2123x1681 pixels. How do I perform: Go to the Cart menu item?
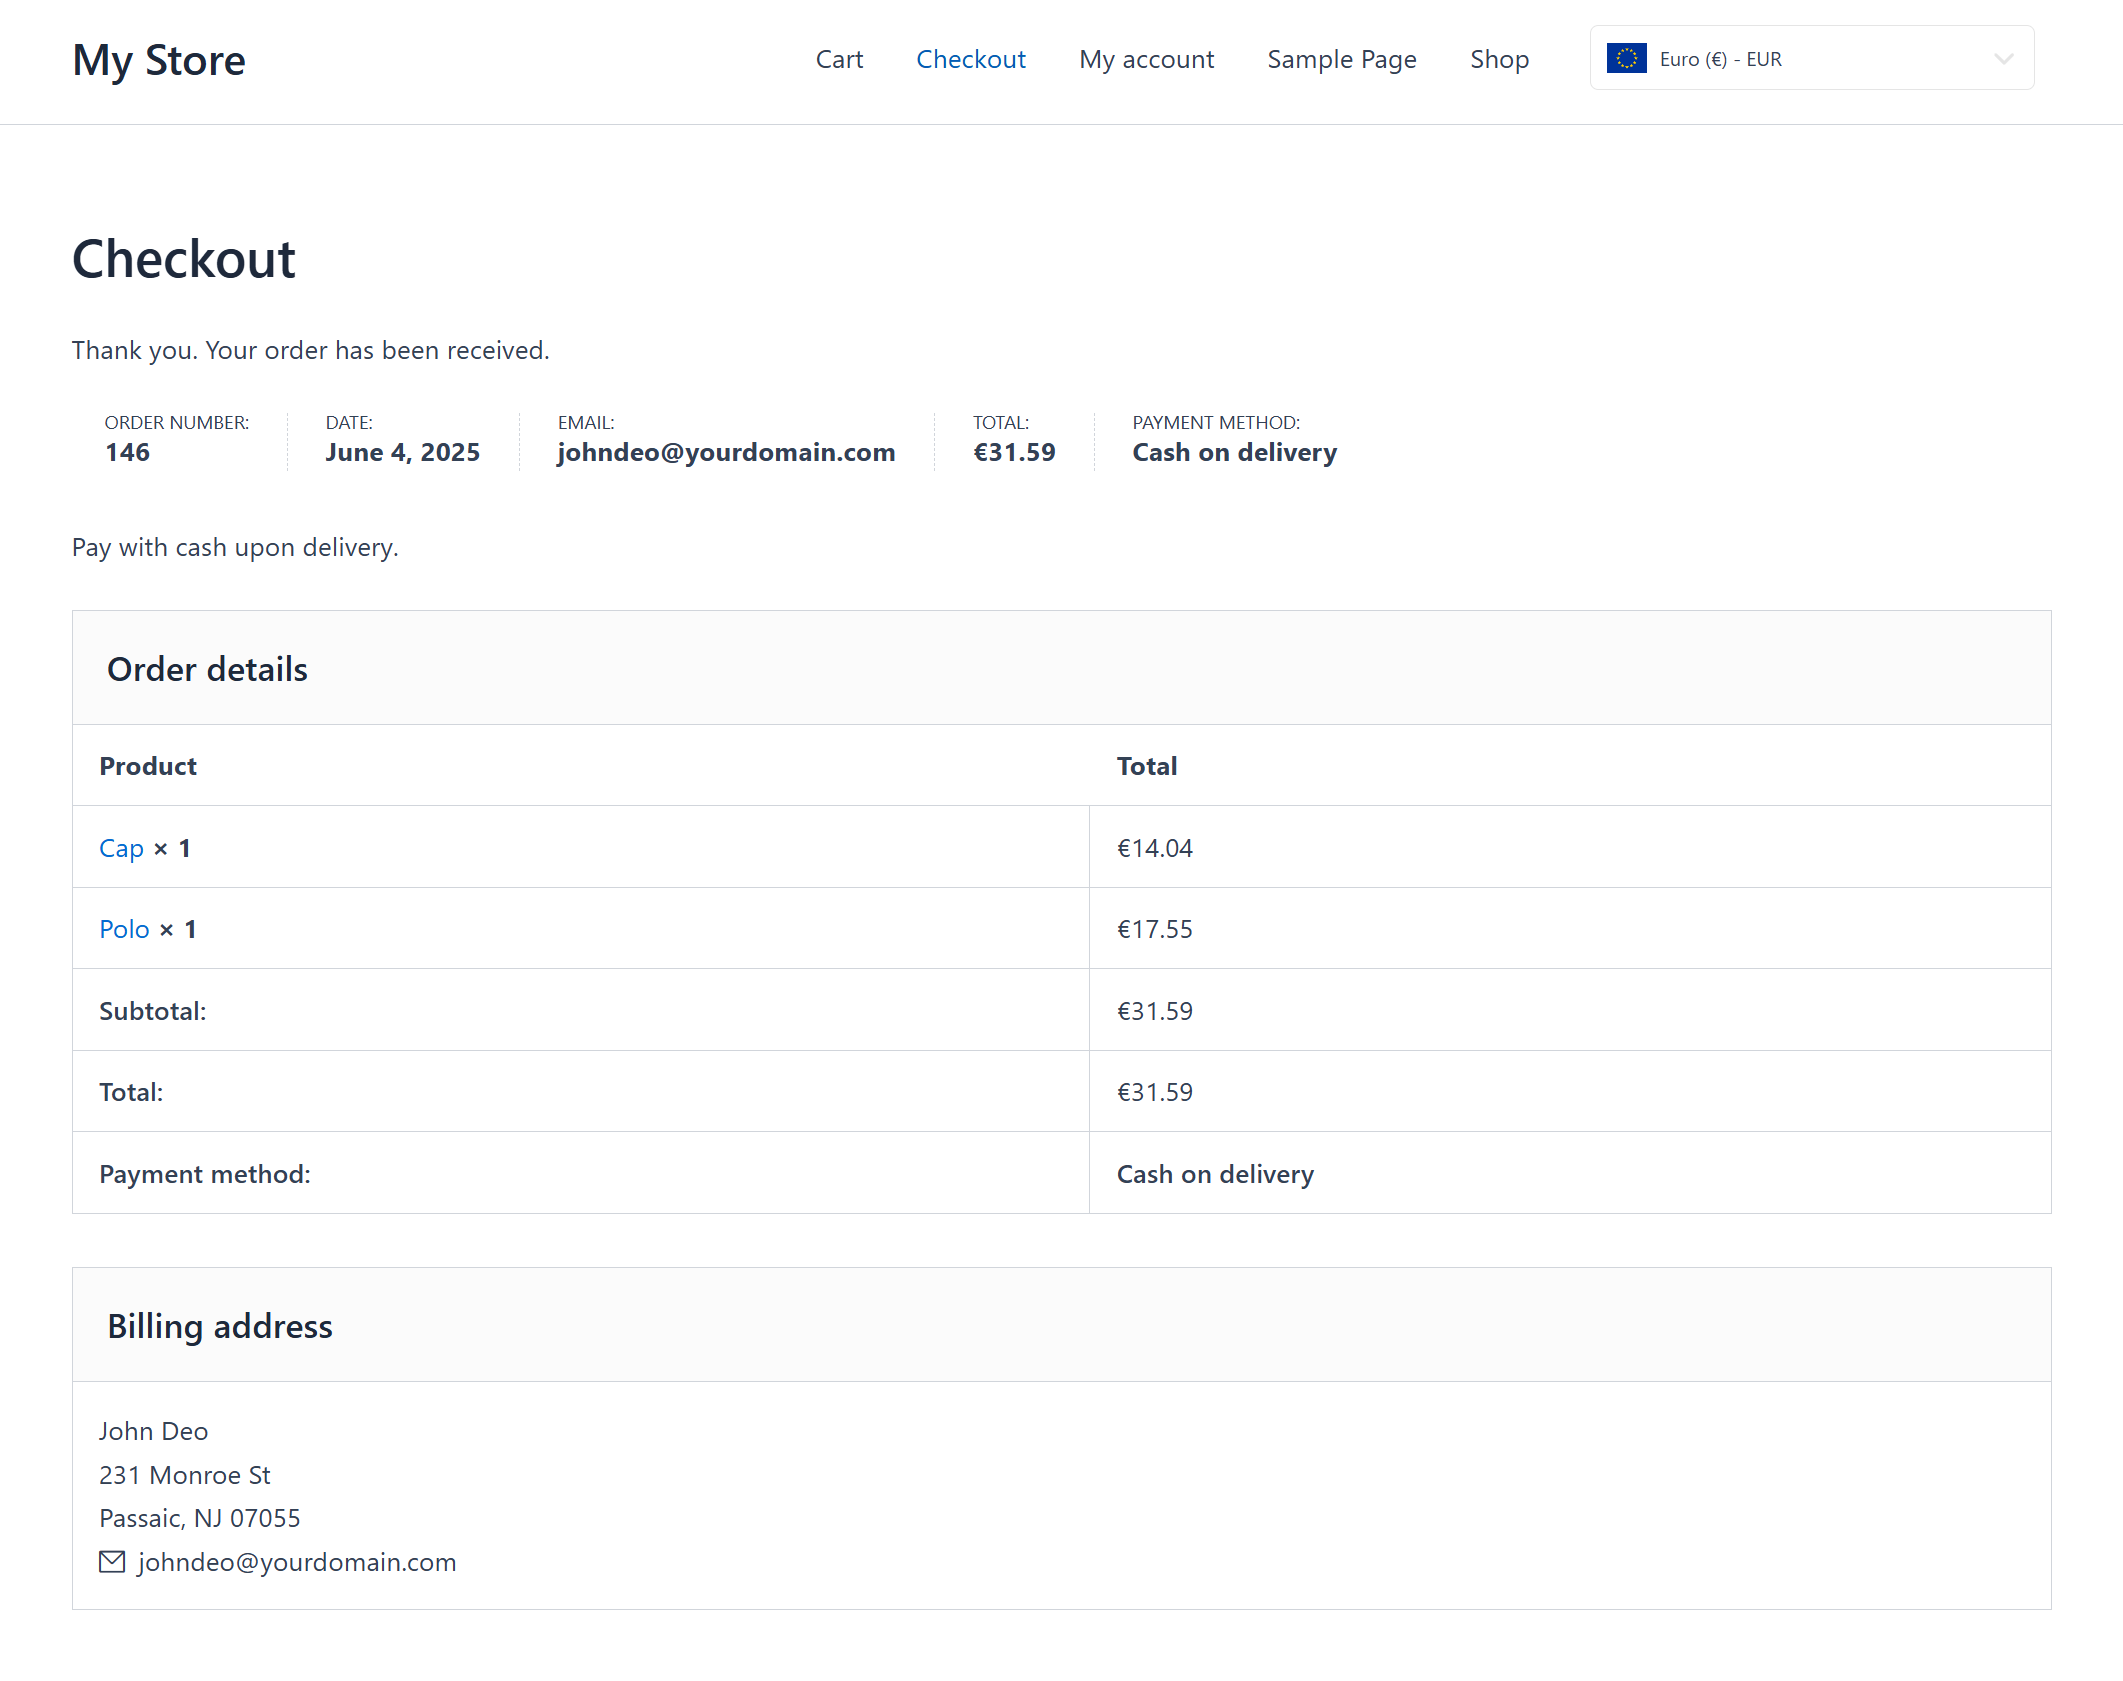pos(838,59)
